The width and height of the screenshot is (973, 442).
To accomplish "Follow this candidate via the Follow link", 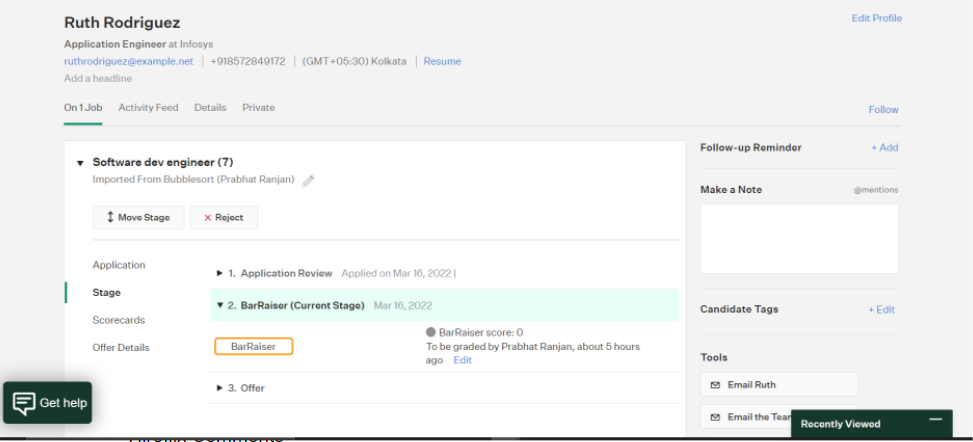I will [x=883, y=110].
